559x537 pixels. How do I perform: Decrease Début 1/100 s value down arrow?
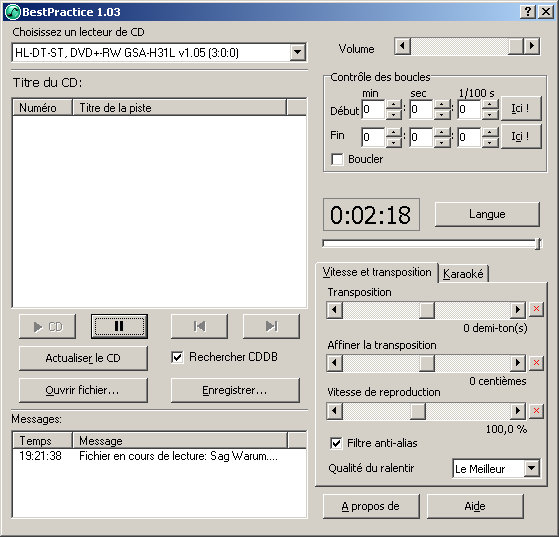click(490, 114)
